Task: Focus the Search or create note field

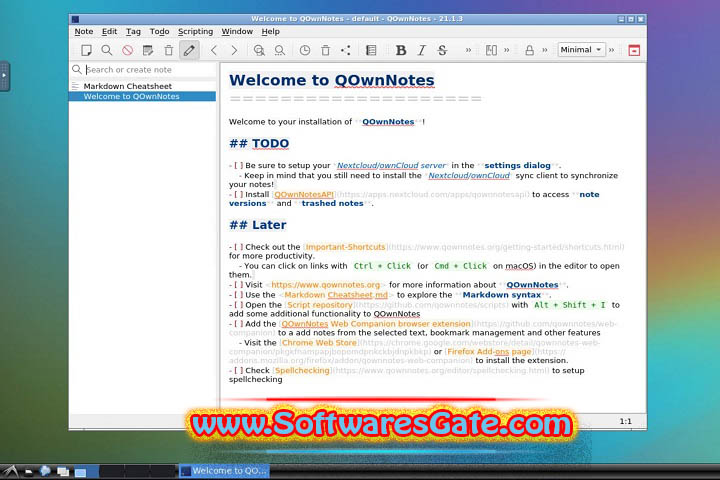Action: pos(143,69)
